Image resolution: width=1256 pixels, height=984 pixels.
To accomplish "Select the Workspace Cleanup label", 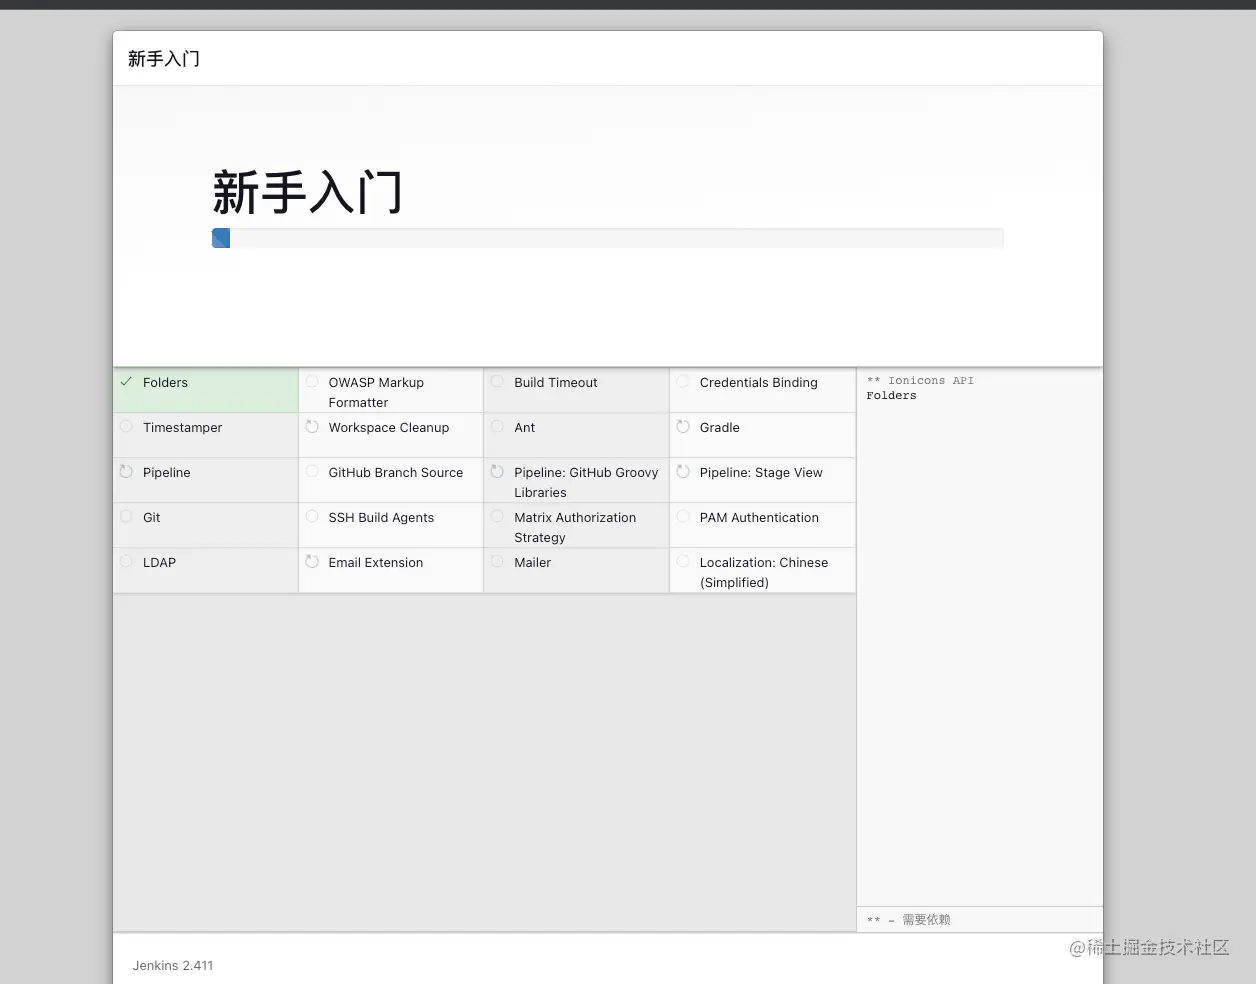I will 388,427.
